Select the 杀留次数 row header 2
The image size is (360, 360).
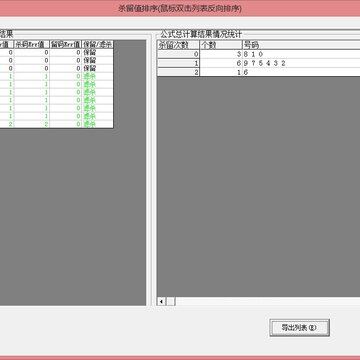click(x=178, y=72)
